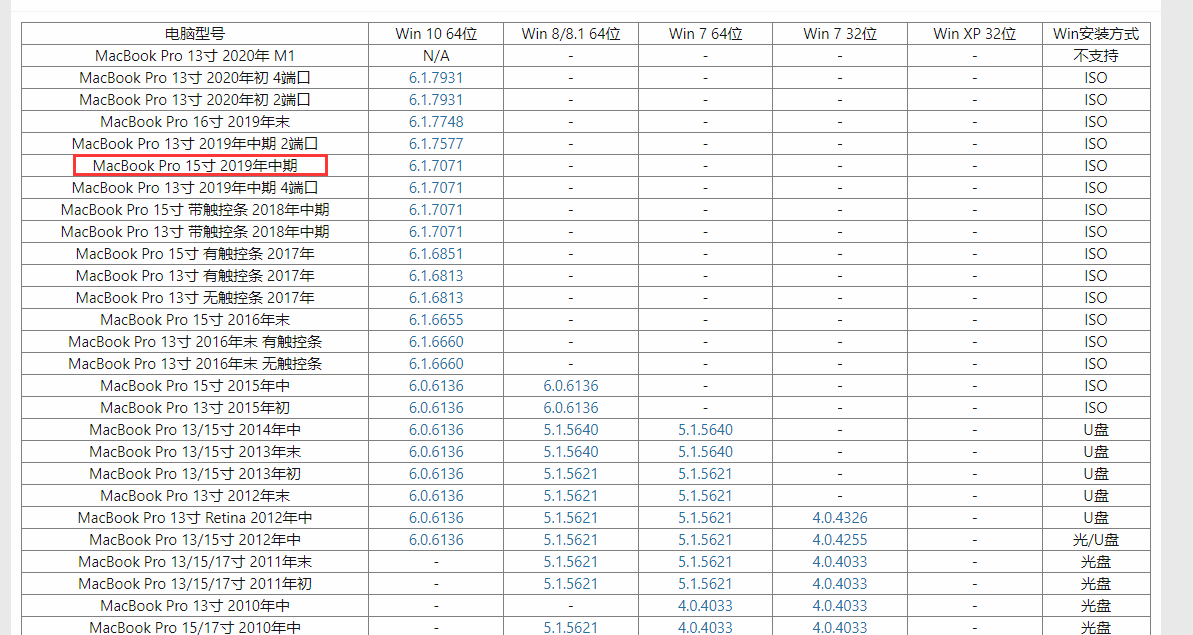
Task: Open Win 8/8.1 5.1.5640 link for 13/15寸 2014年中
Action: [x=571, y=430]
